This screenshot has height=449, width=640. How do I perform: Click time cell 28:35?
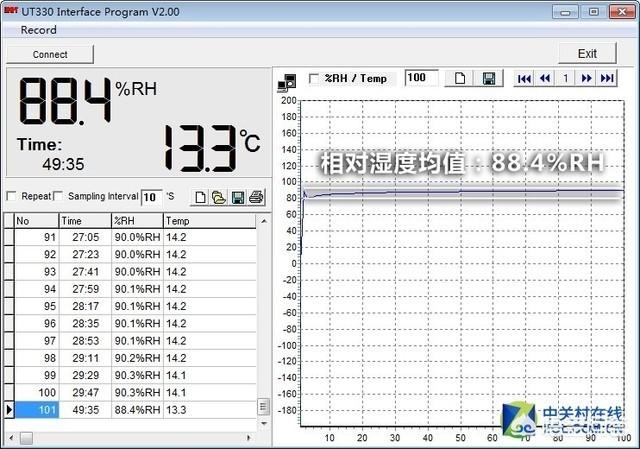coord(85,324)
